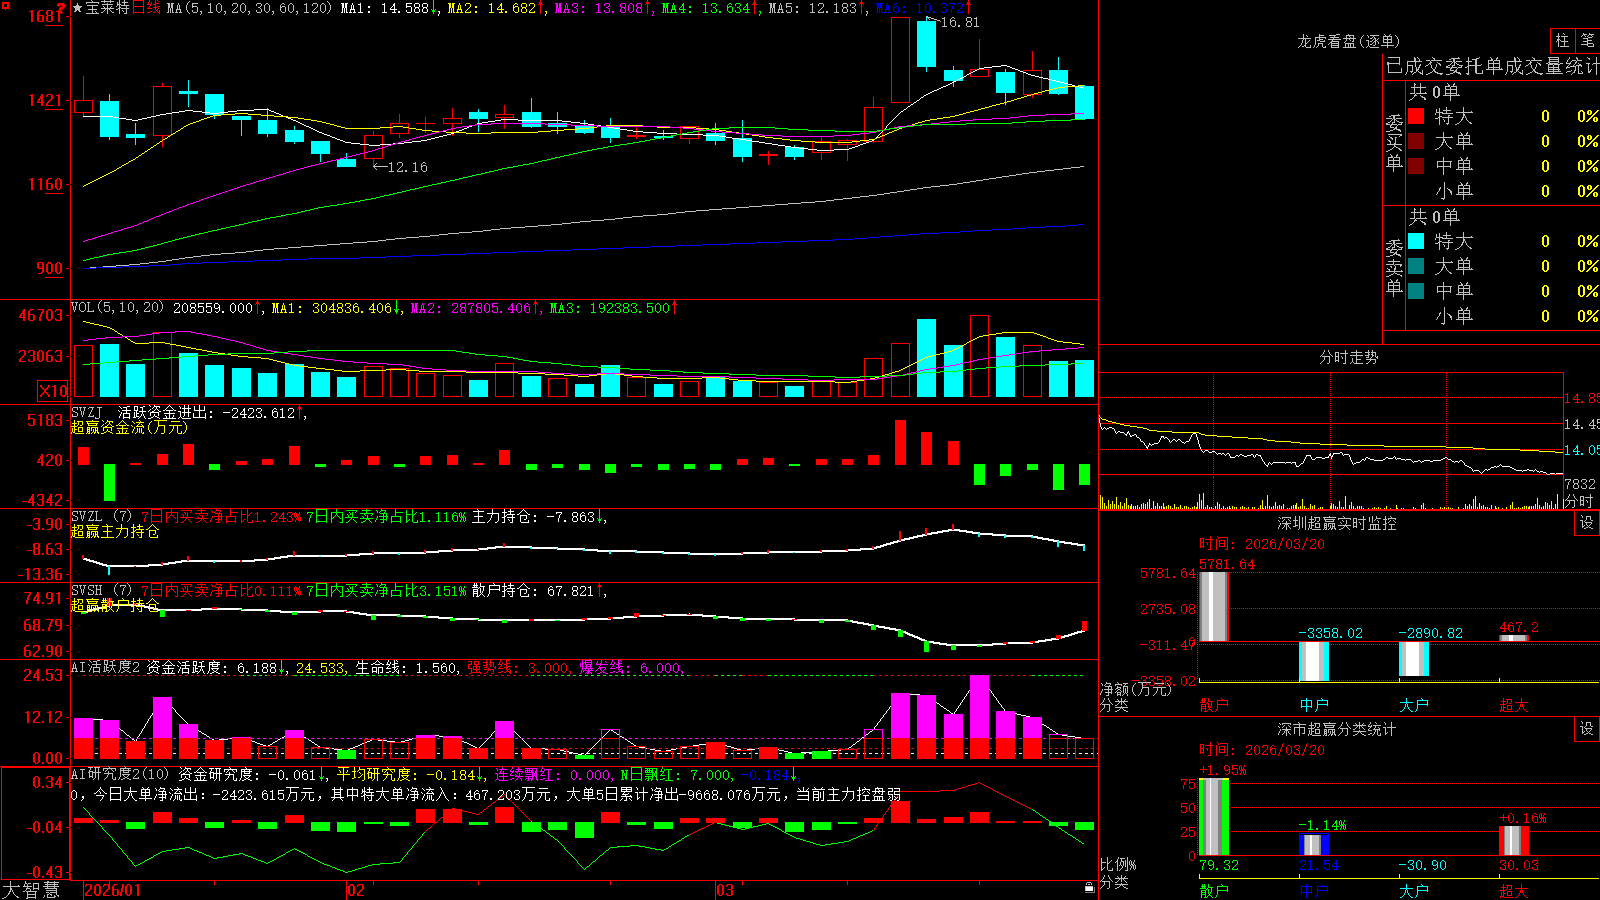Select the SVSH 散户持仓 indicator header
This screenshot has width=1600, height=900.
pos(101,591)
